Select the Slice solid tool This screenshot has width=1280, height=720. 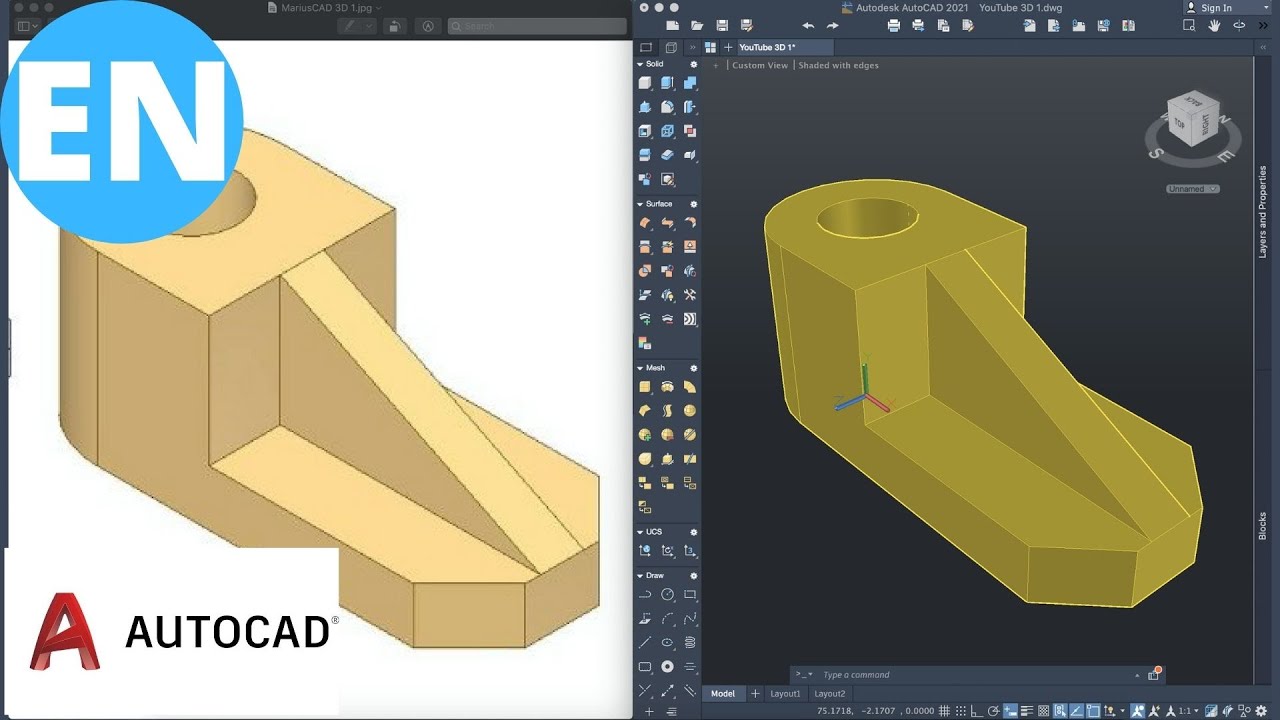pos(644,154)
